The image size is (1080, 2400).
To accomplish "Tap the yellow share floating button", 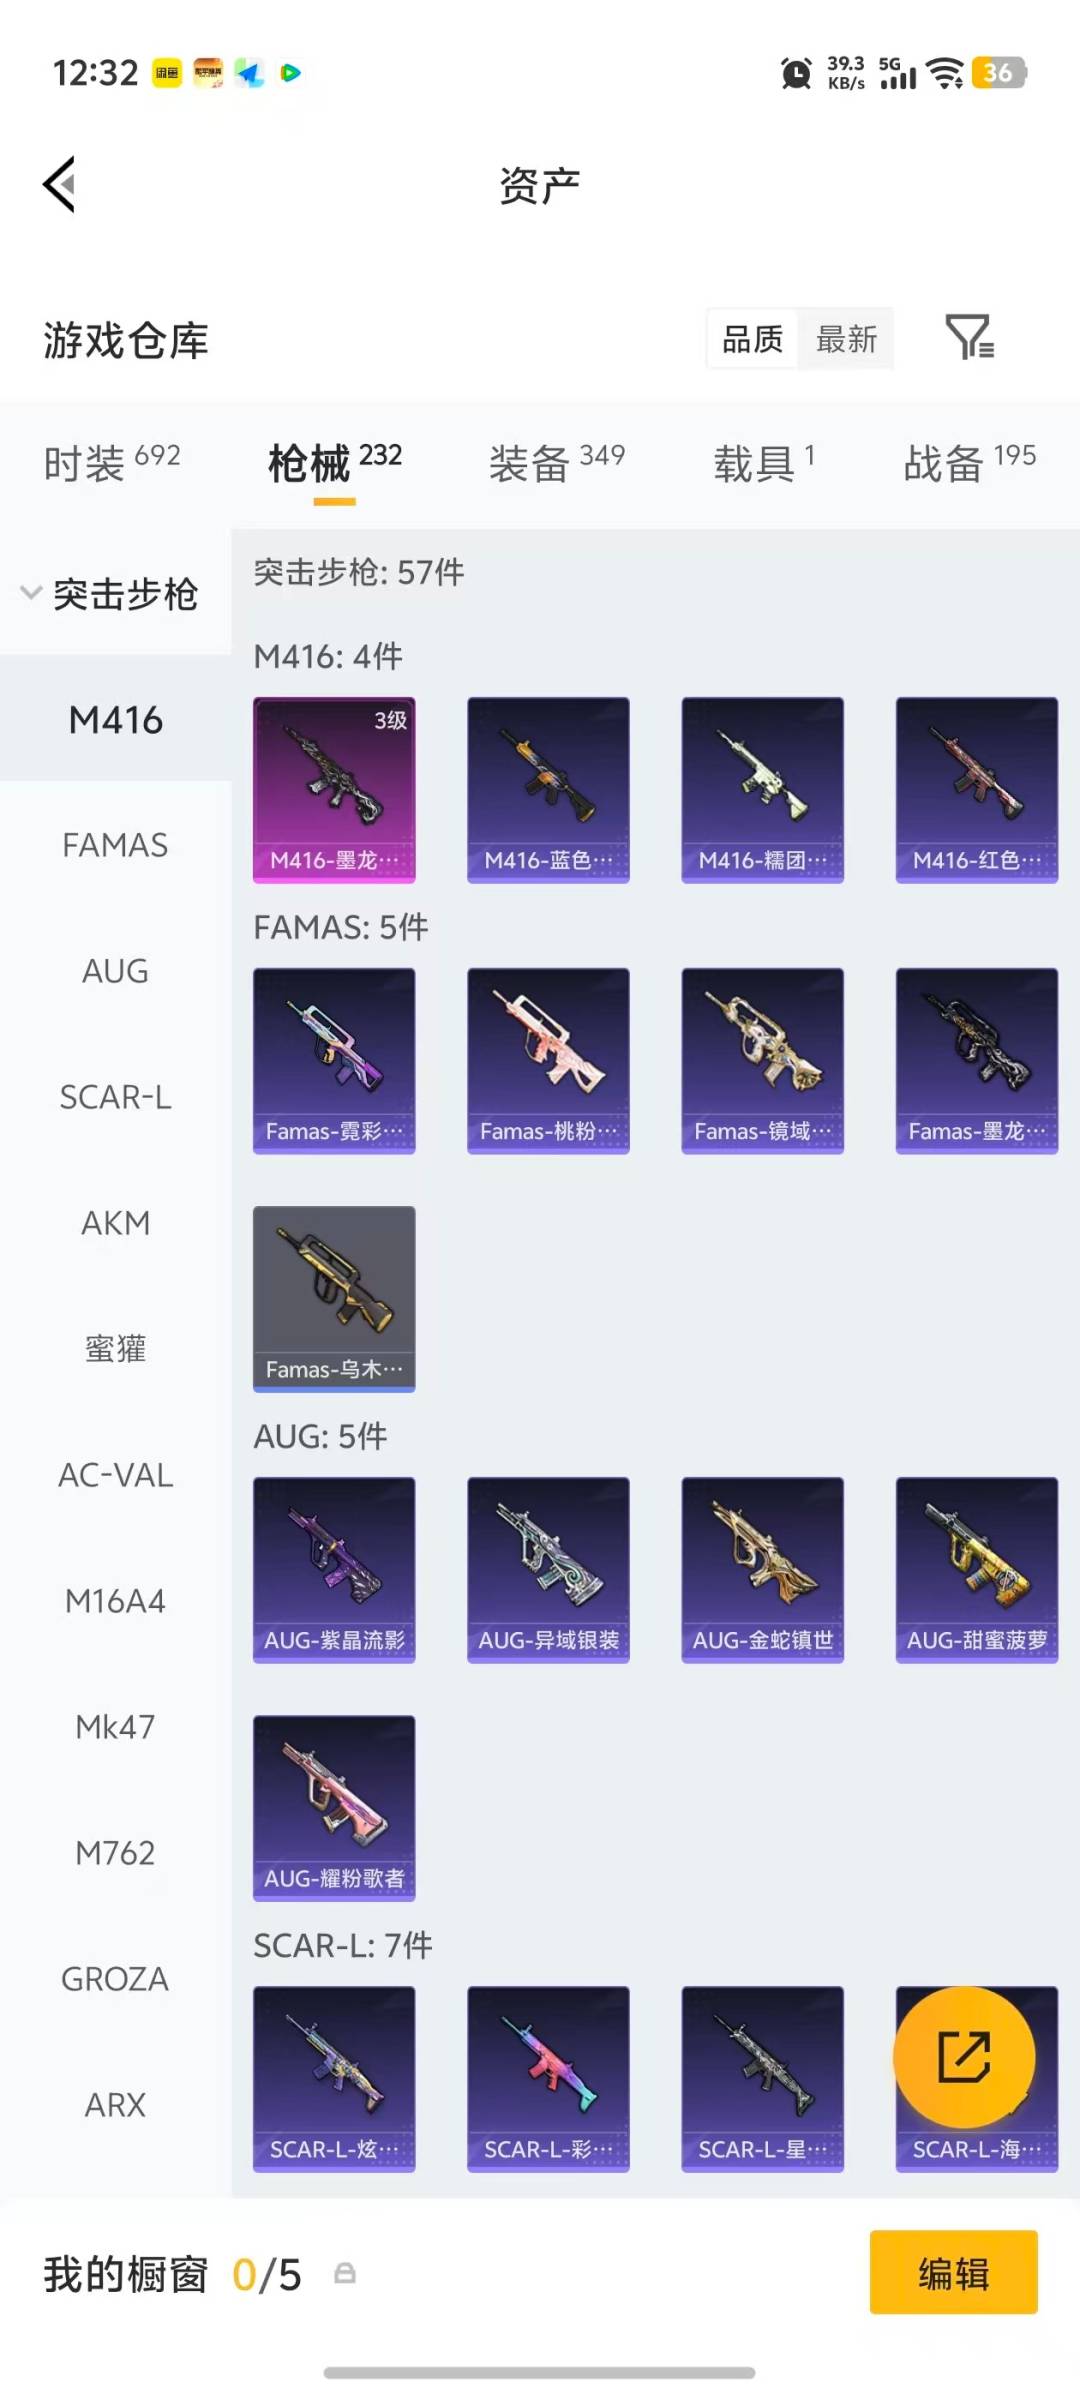I will tap(964, 2057).
